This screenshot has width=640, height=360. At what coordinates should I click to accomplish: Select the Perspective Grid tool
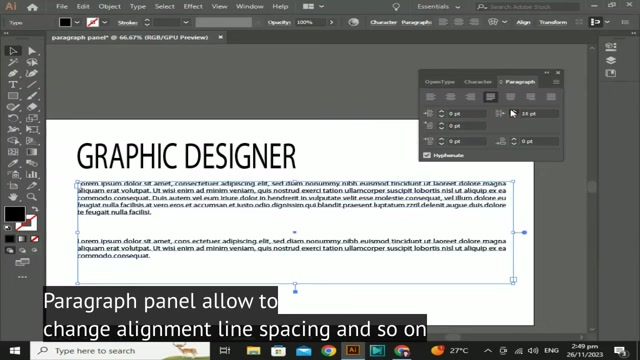32,140
